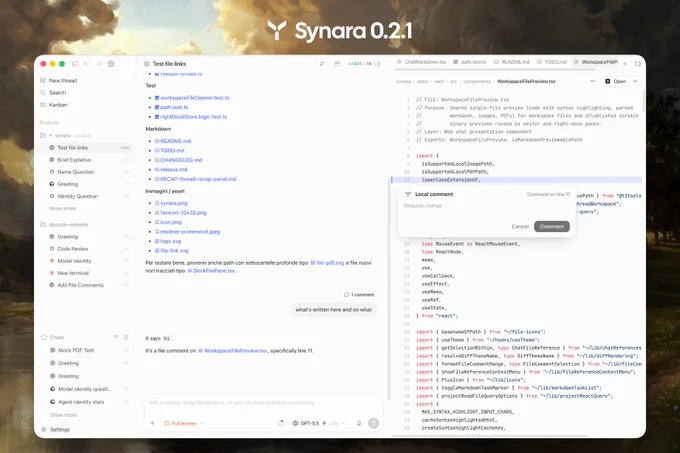Submit with the Comment button

pyautogui.click(x=552, y=227)
